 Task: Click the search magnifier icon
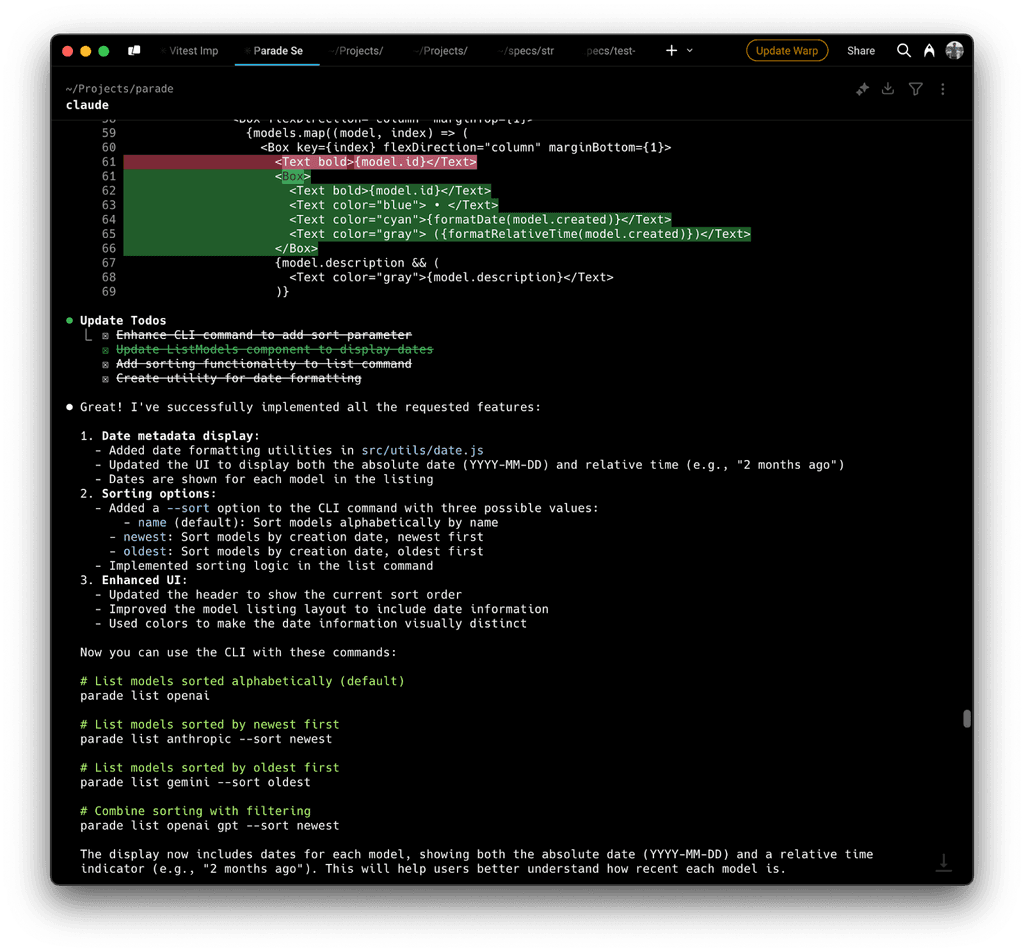[x=903, y=50]
